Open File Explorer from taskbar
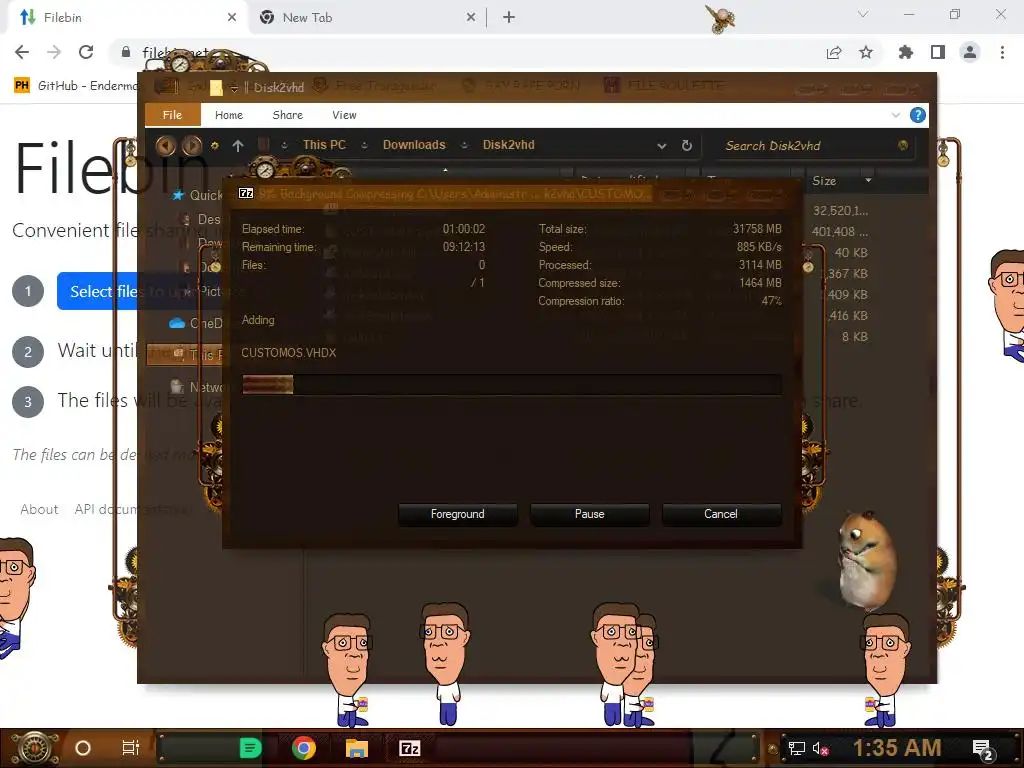 [357, 748]
